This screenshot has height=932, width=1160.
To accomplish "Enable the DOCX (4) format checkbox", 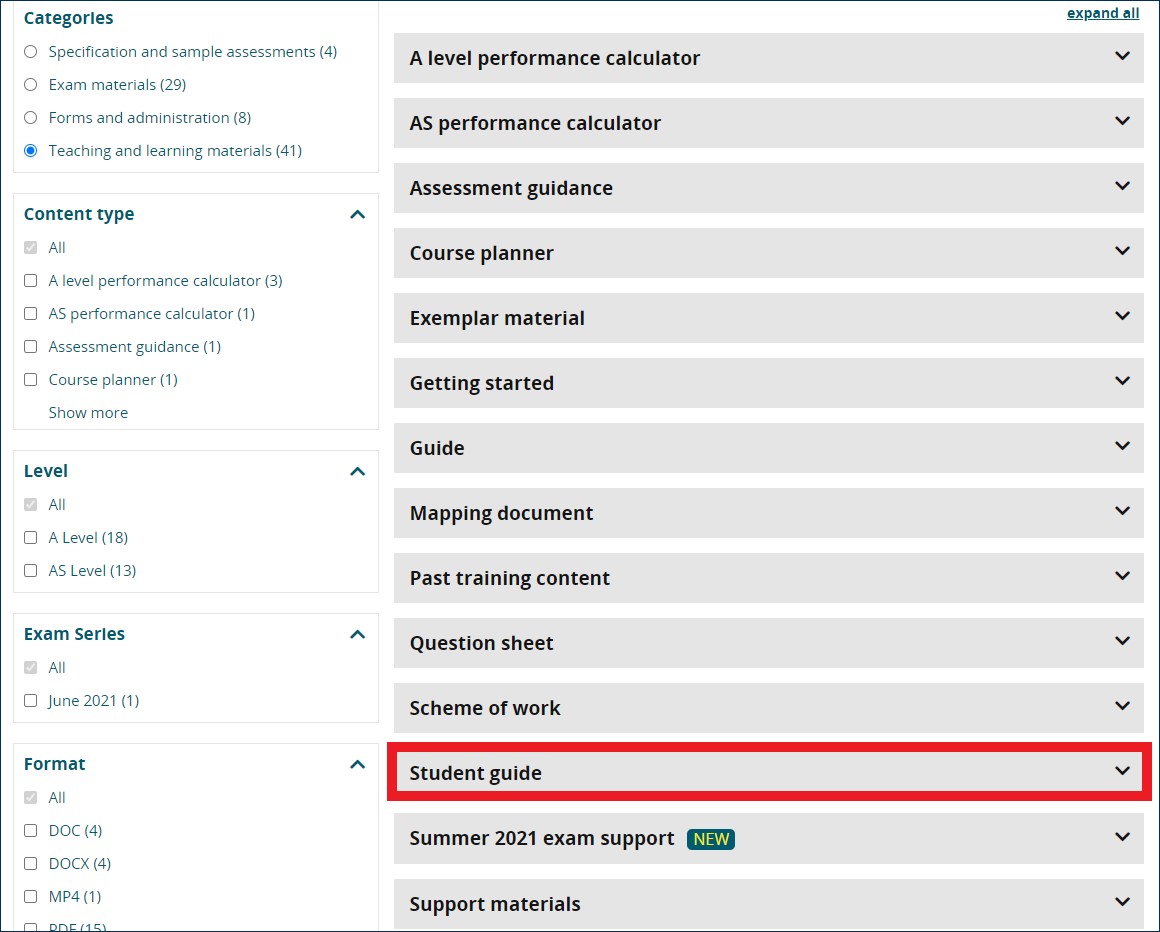I will (30, 864).
